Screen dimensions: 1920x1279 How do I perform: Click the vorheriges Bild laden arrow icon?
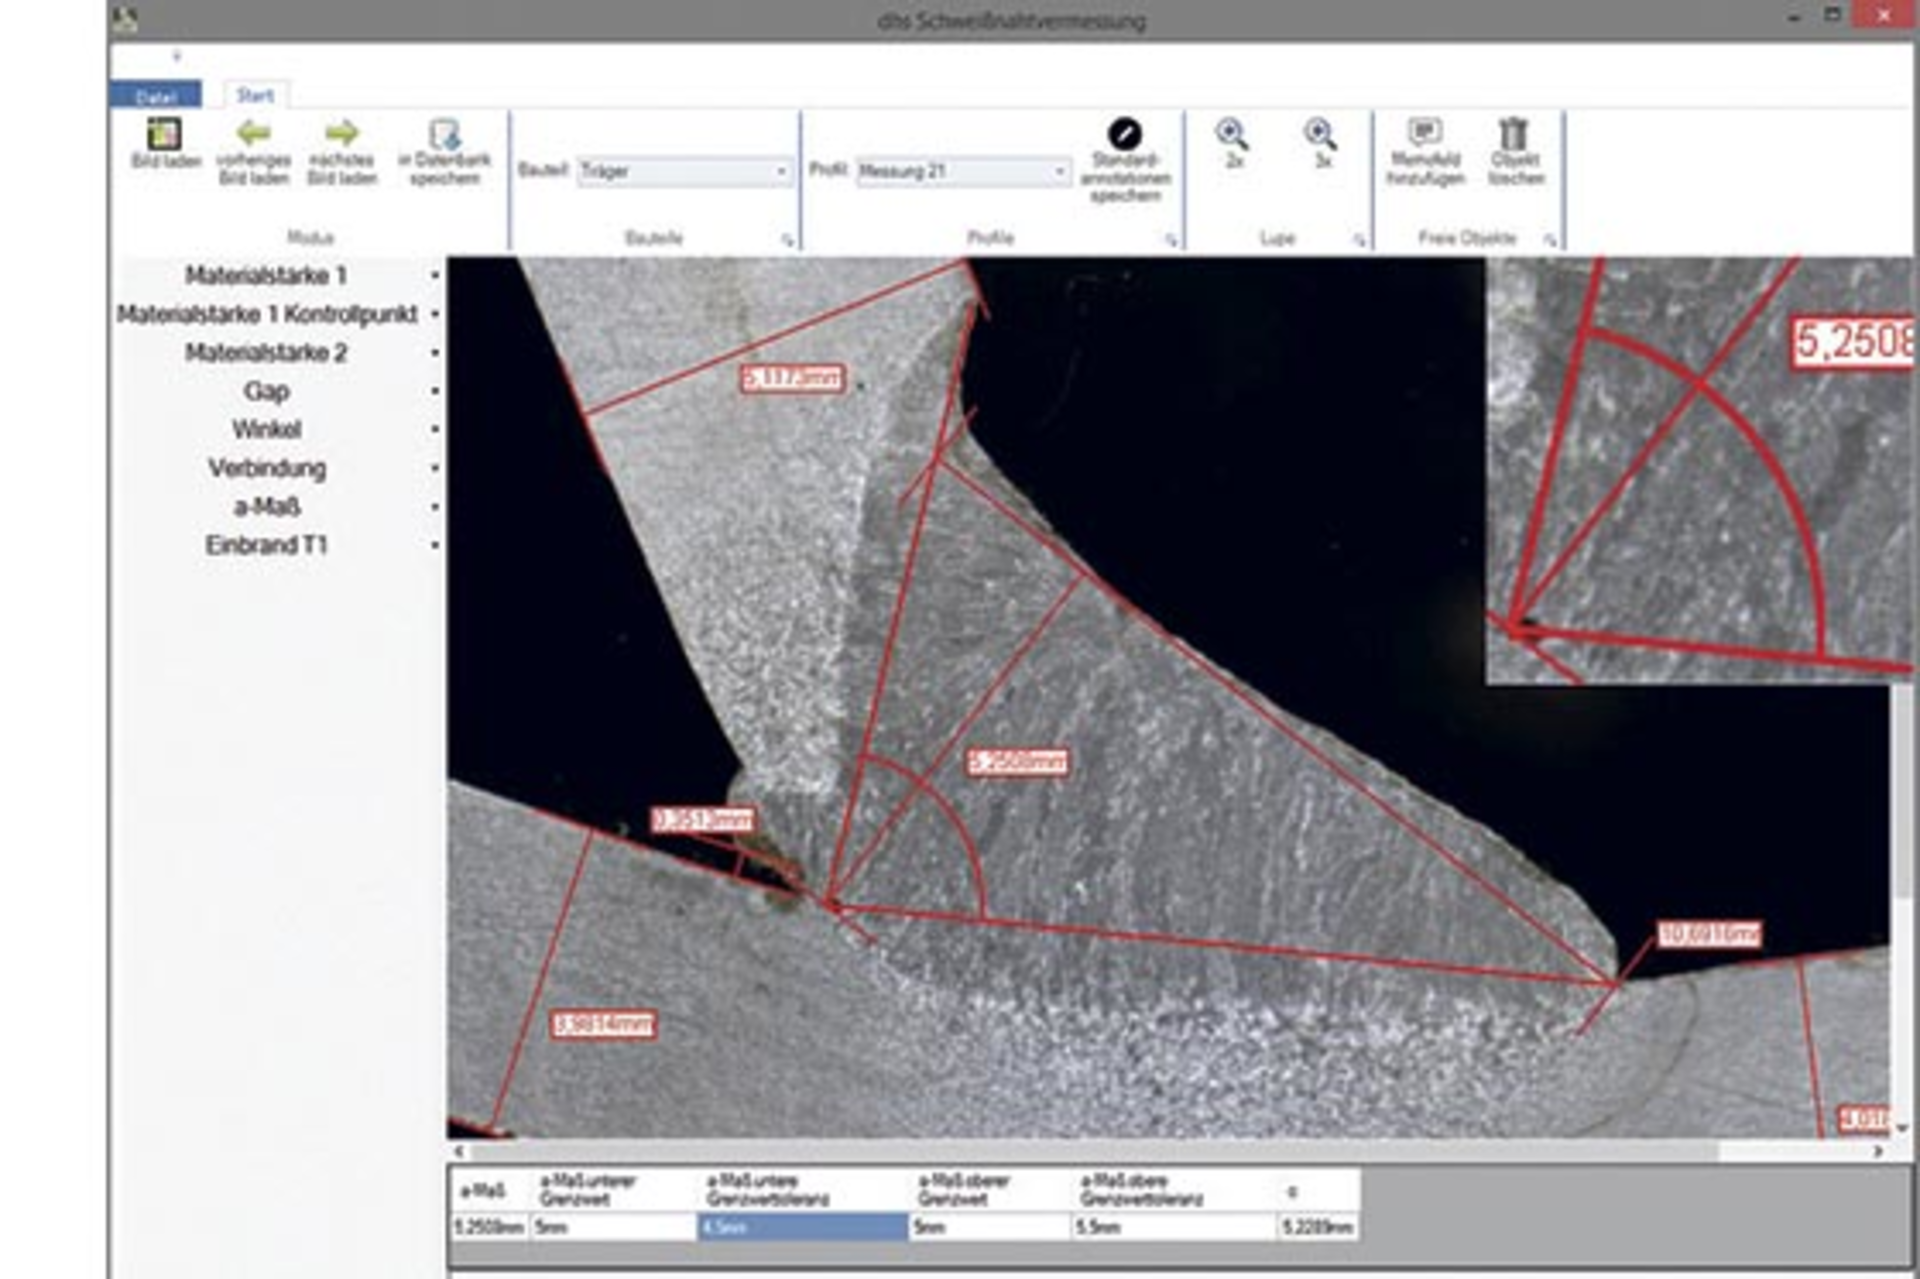pyautogui.click(x=255, y=135)
